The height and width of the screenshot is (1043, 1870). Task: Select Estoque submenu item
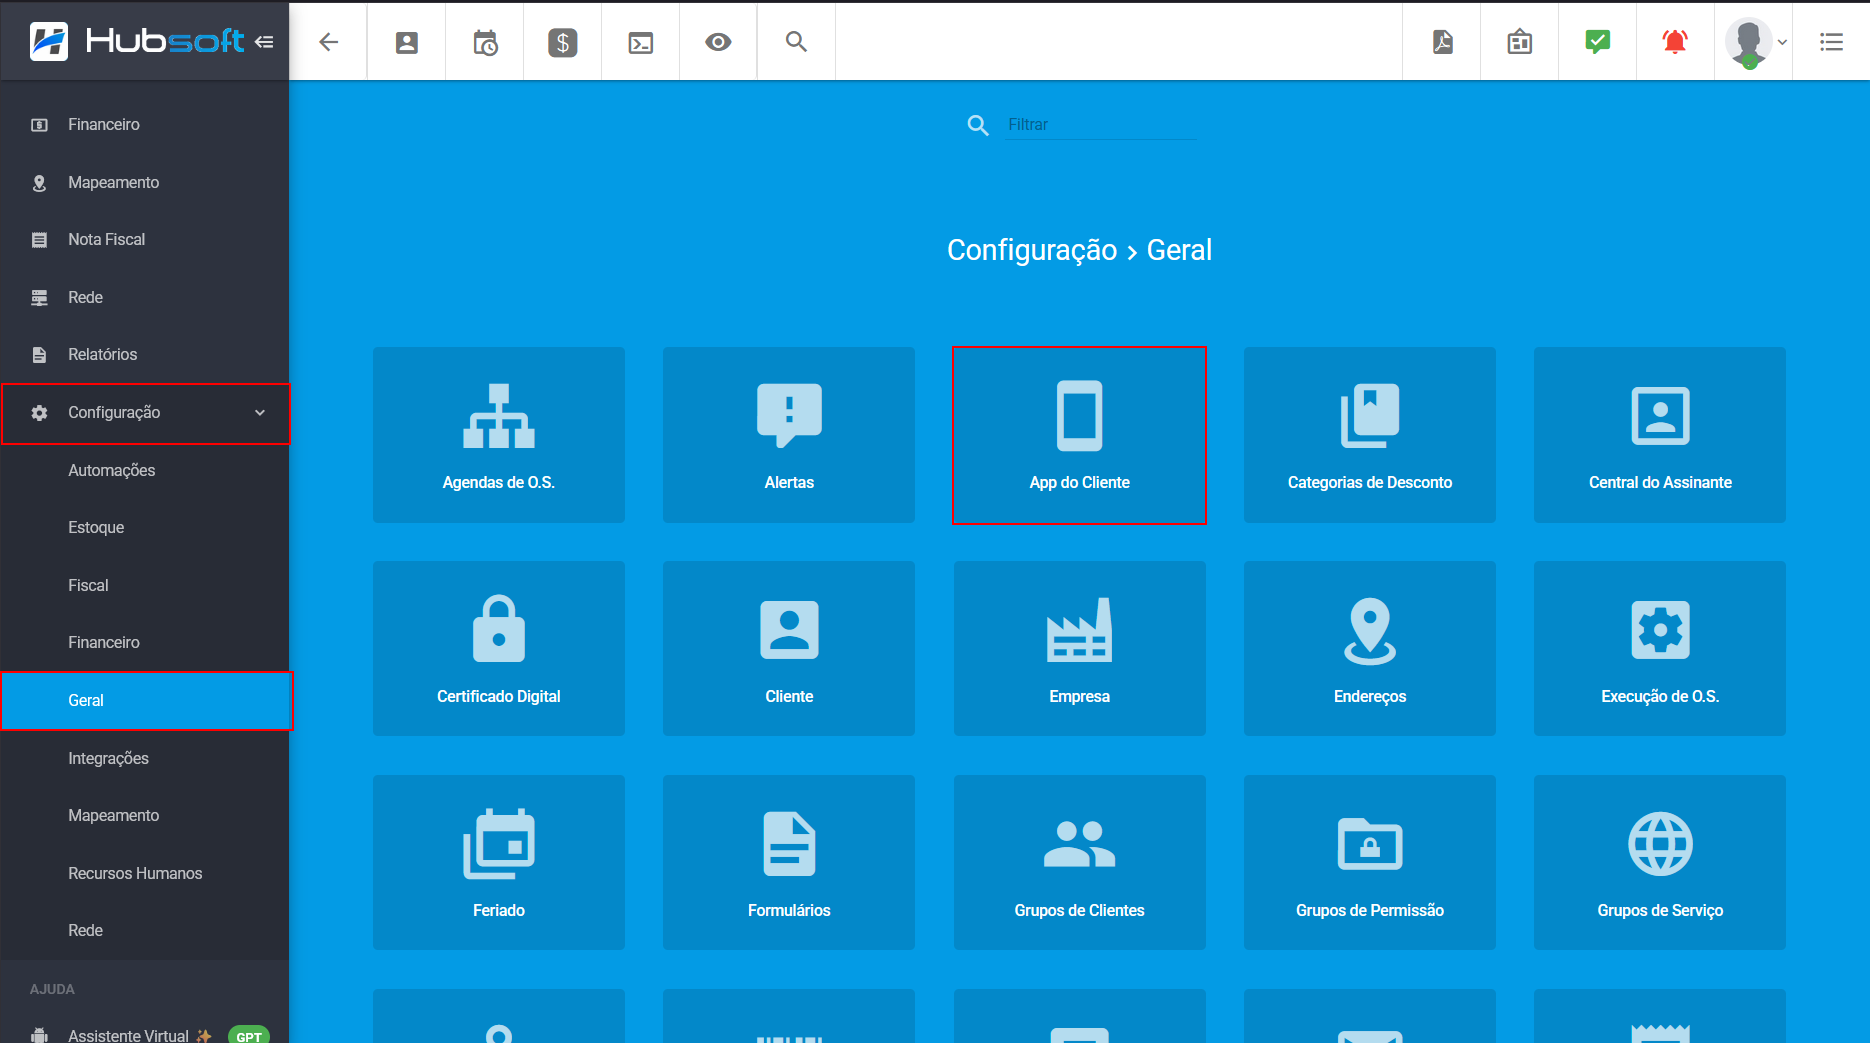click(96, 528)
